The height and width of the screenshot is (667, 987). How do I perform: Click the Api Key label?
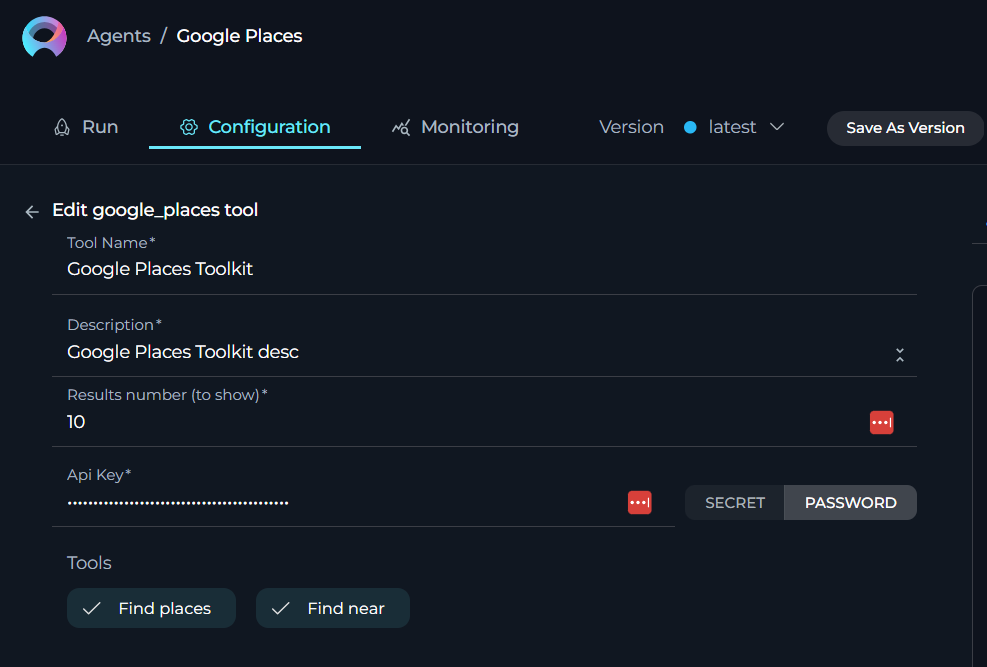99,475
